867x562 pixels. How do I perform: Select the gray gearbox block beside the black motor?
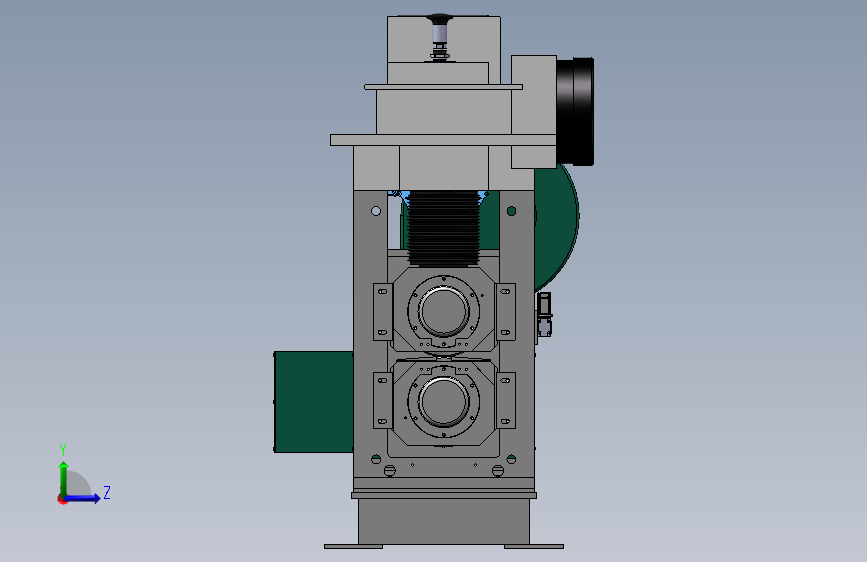pos(534,111)
